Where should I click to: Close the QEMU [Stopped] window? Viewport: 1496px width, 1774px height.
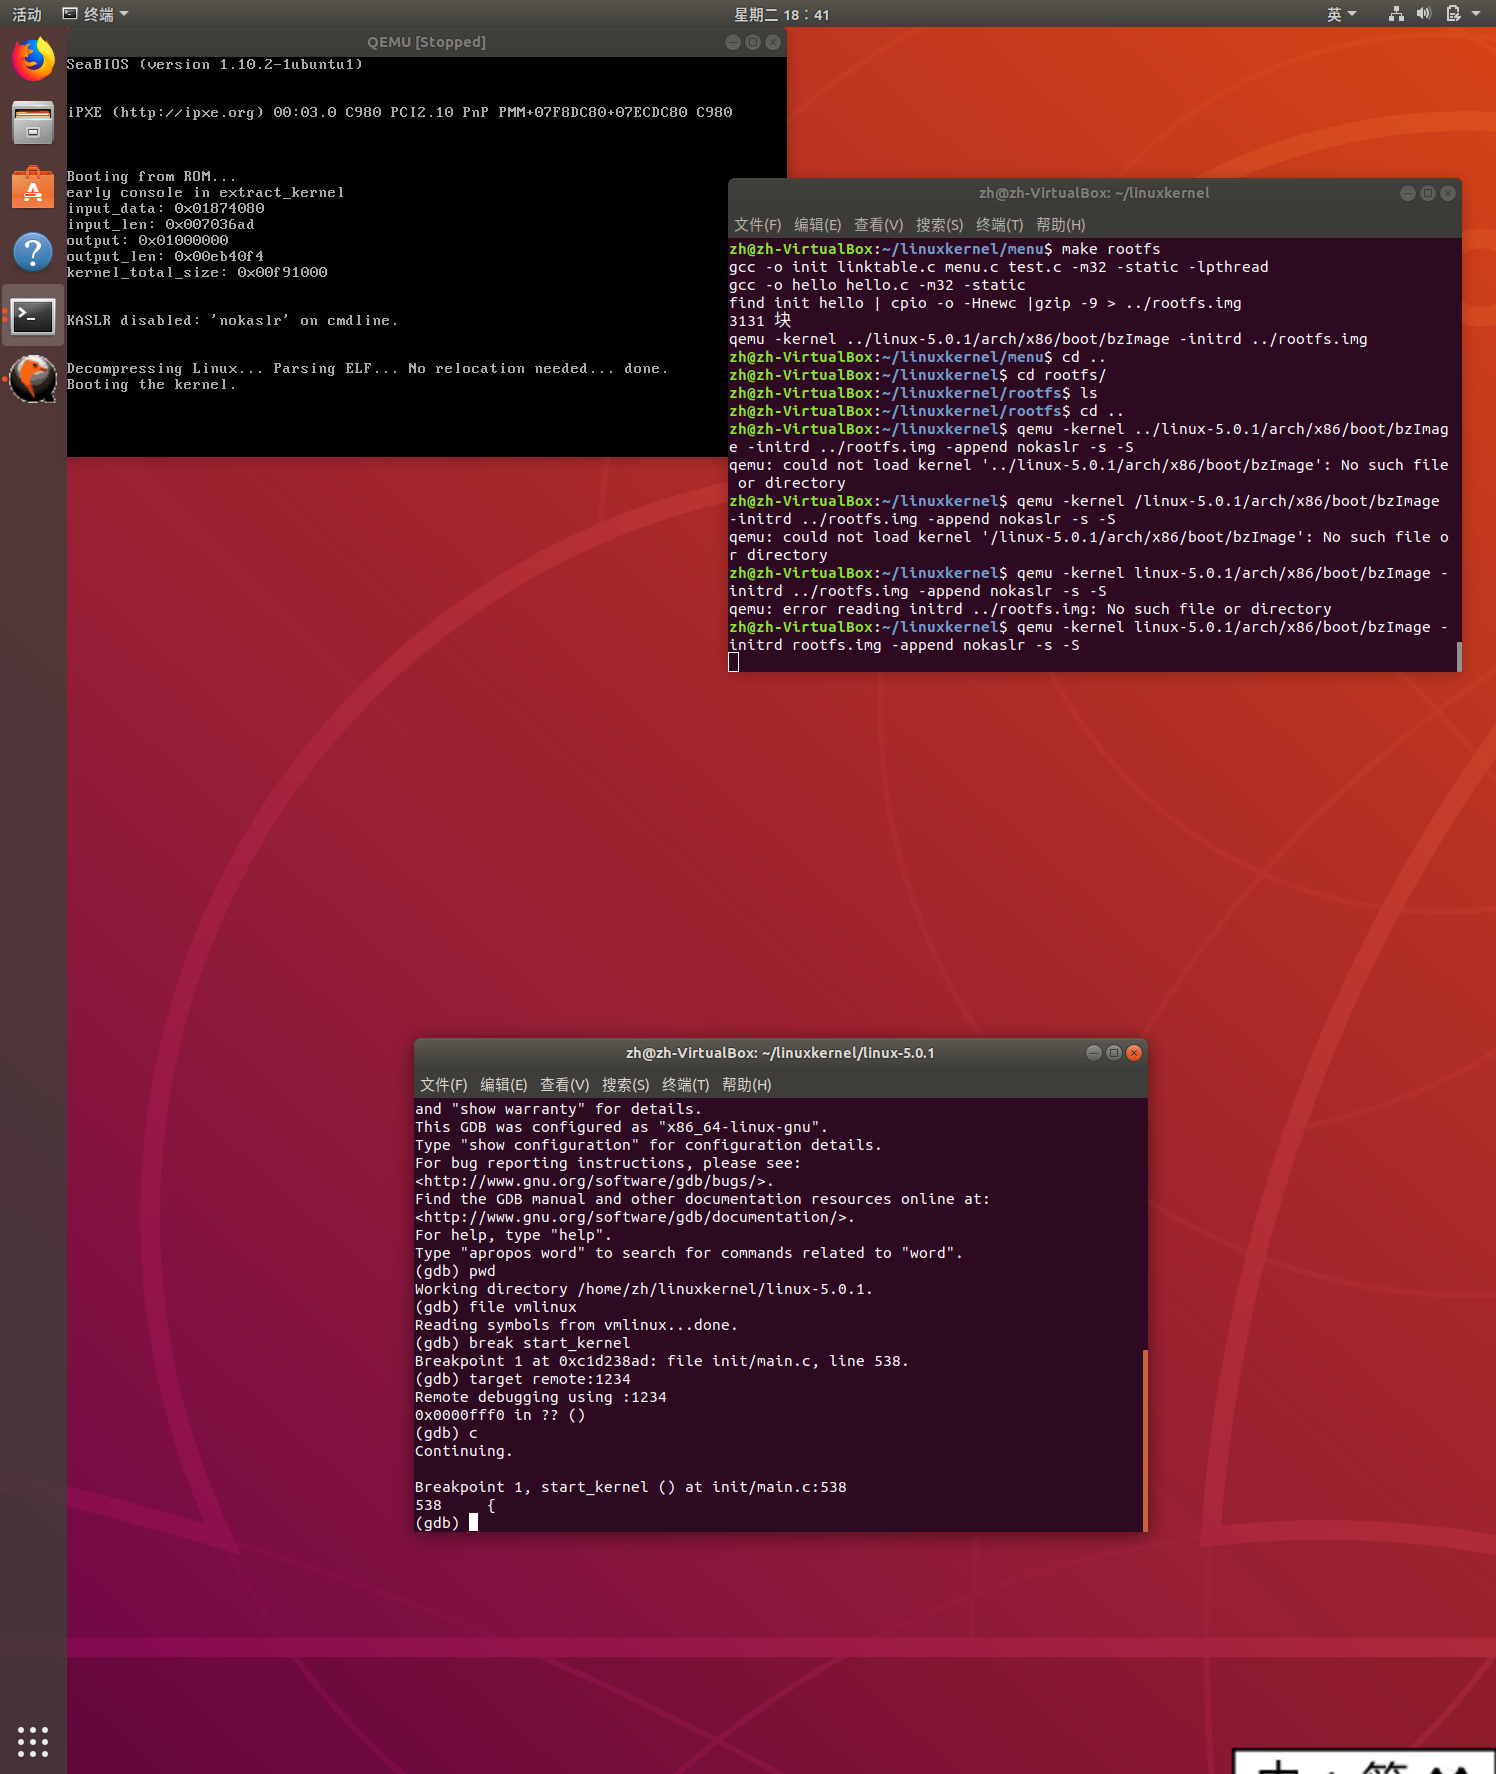tap(772, 42)
